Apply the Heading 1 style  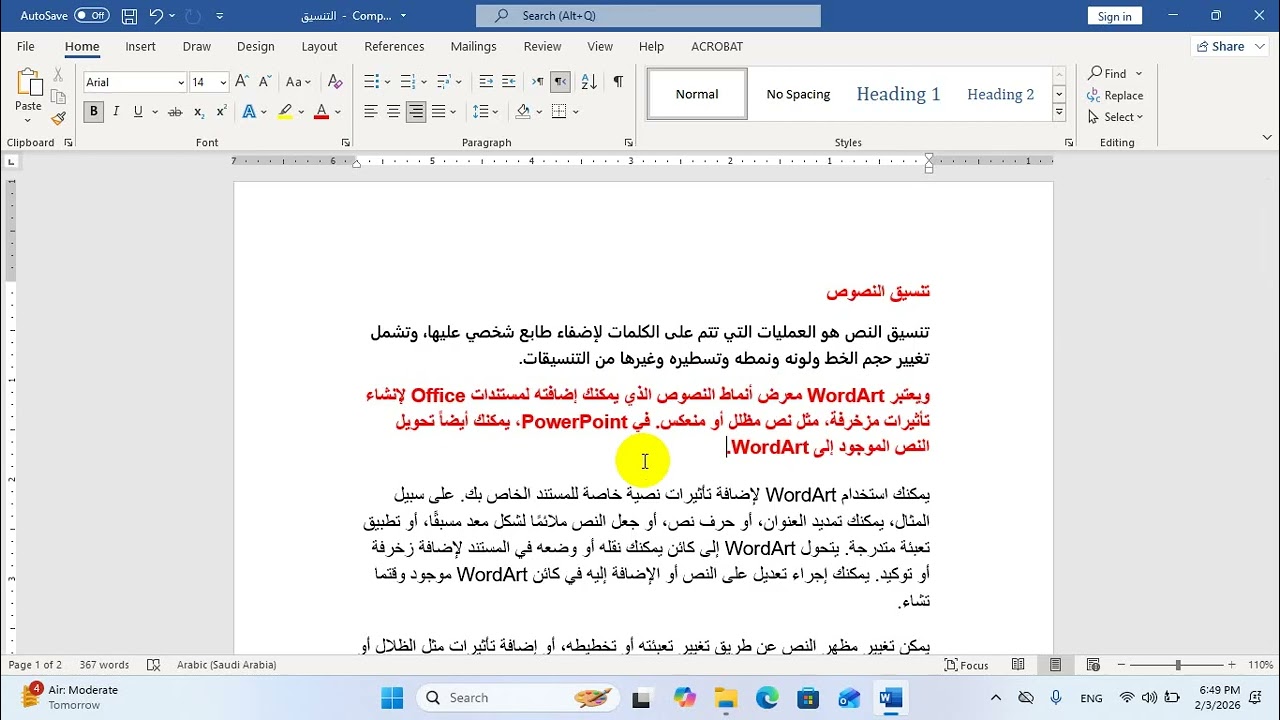(x=898, y=94)
